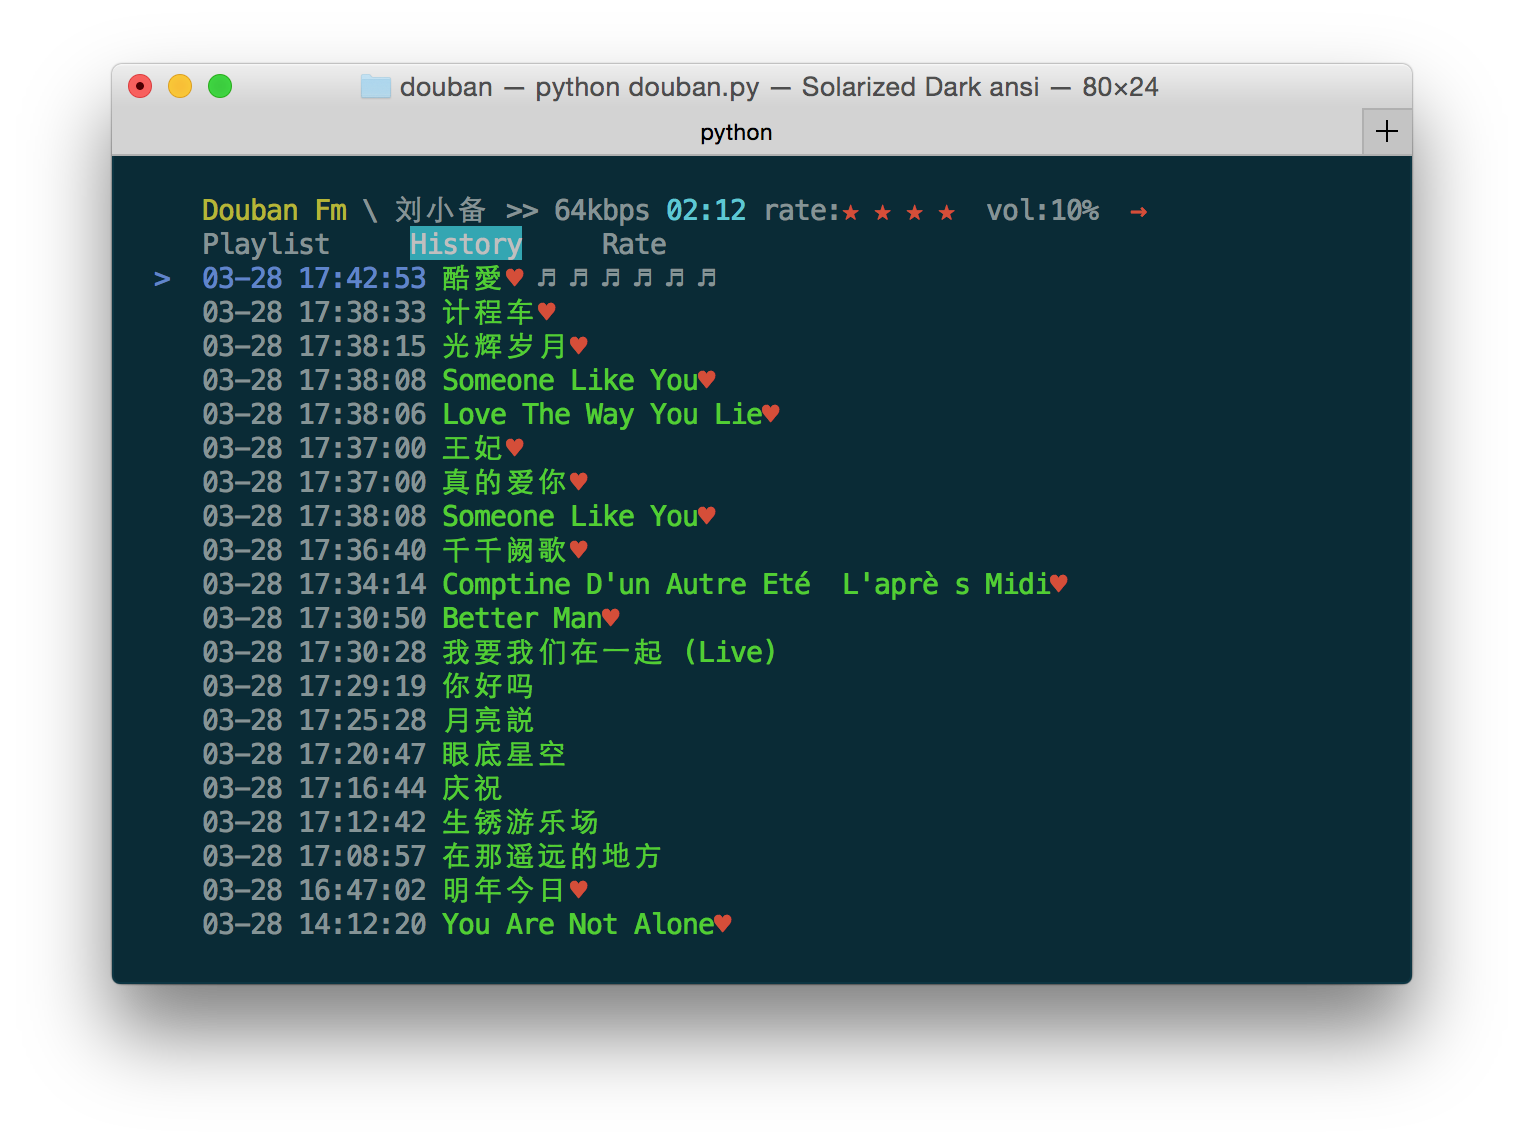Select the 生锈游乐场 history entry
This screenshot has width=1524, height=1144.
click(400, 822)
